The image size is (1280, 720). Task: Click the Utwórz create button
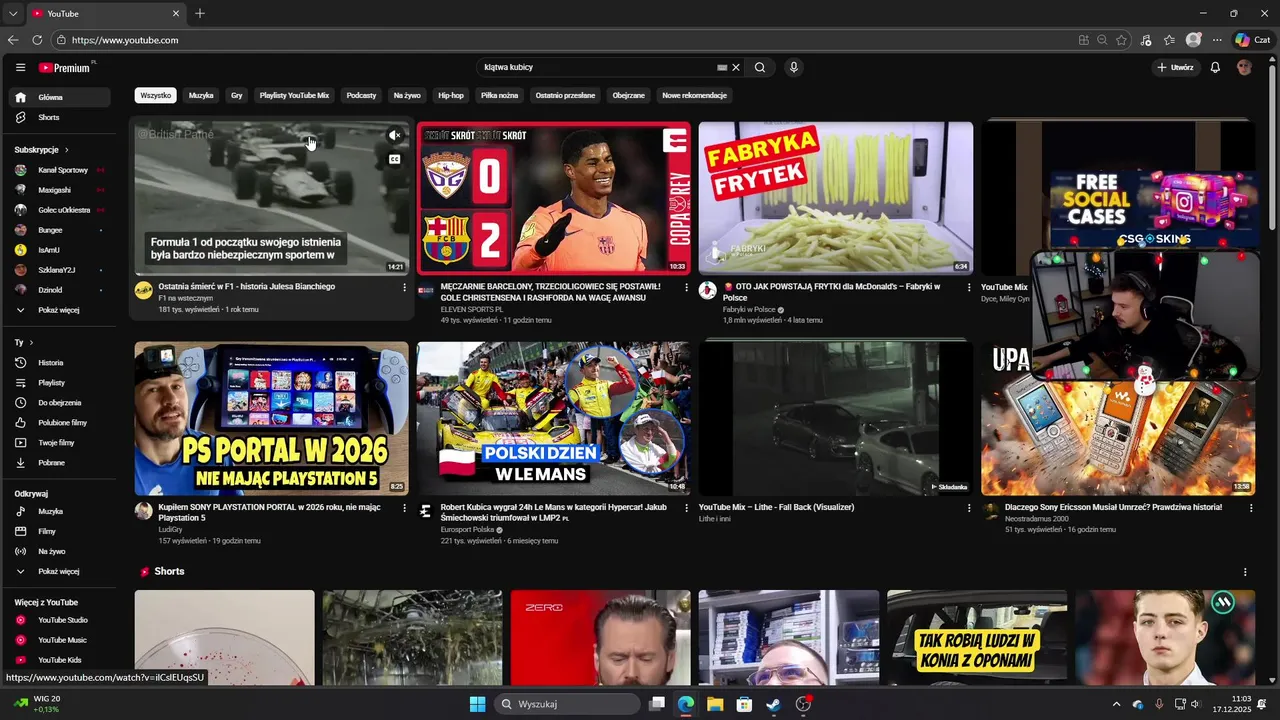click(x=1175, y=67)
